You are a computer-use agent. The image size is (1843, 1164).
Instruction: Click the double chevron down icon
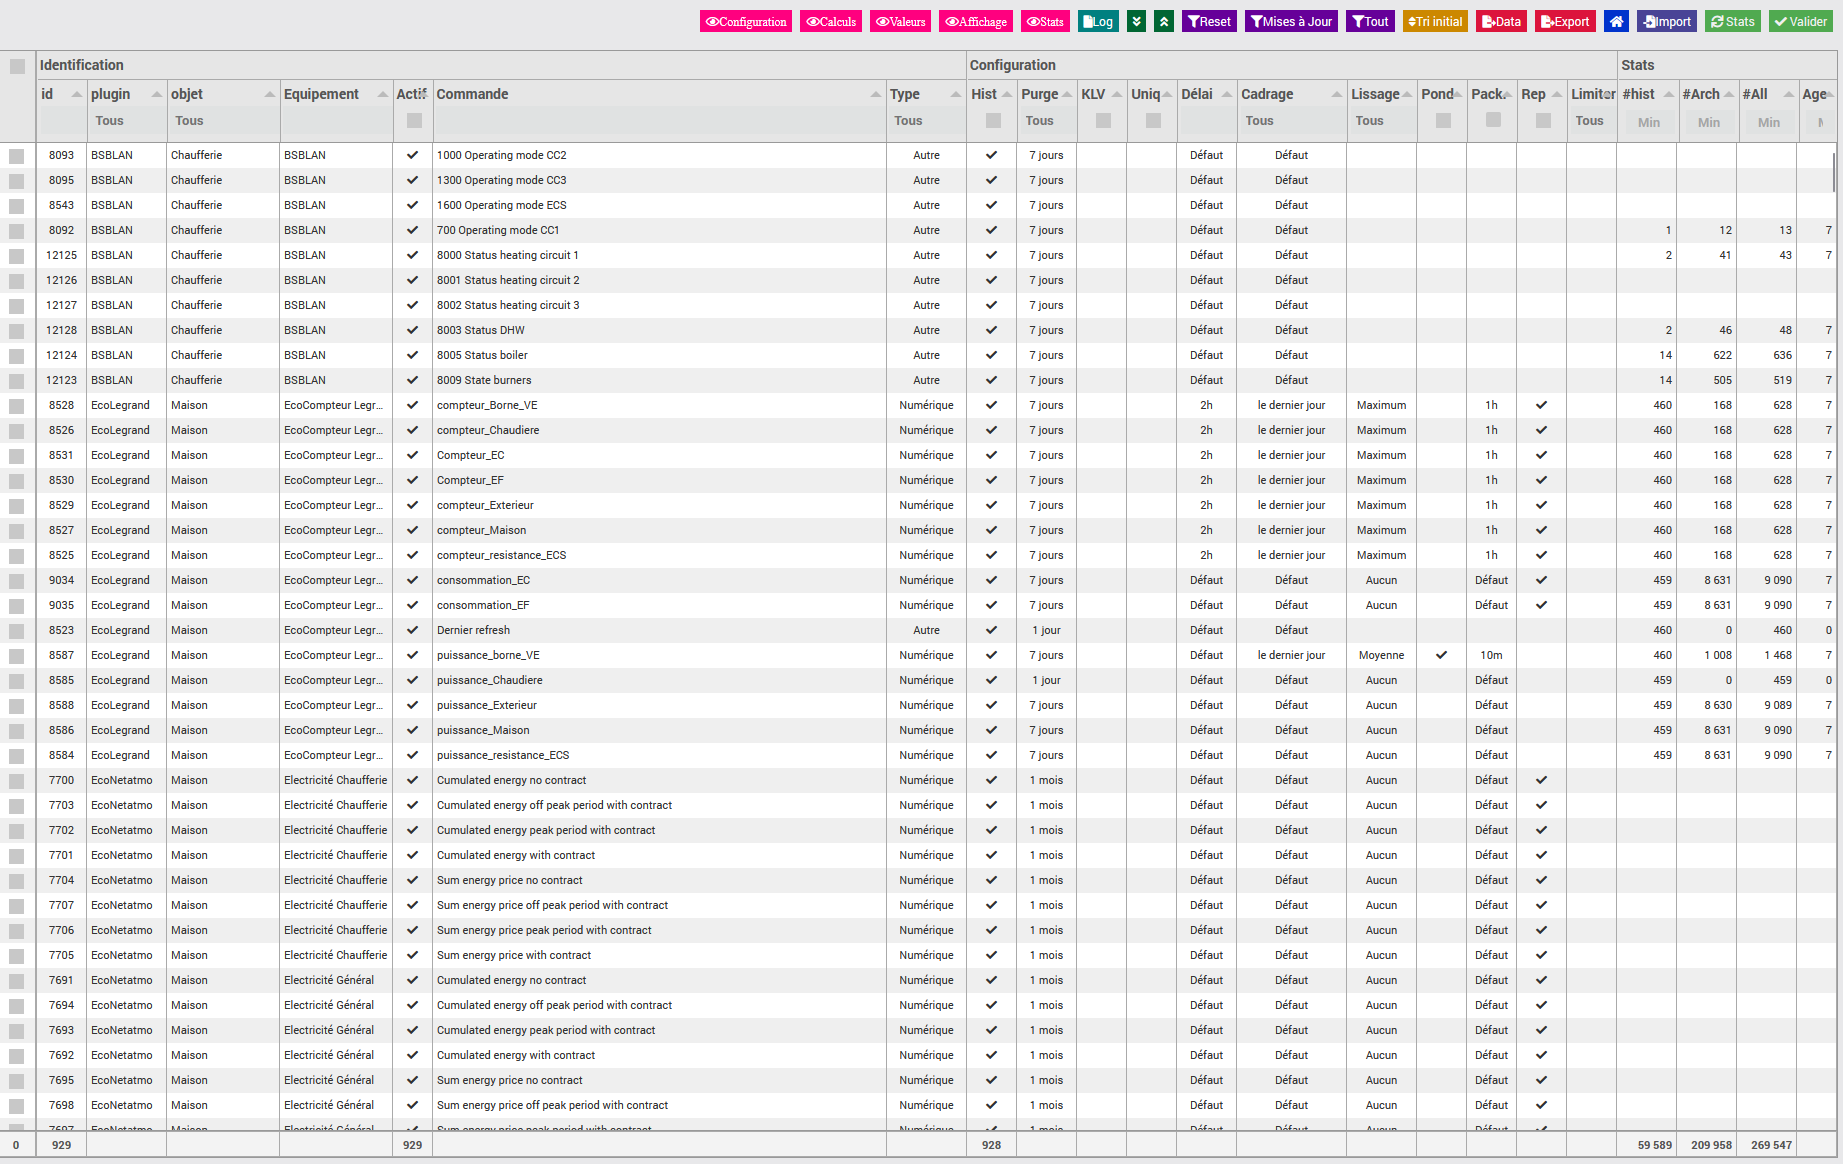tap(1136, 21)
